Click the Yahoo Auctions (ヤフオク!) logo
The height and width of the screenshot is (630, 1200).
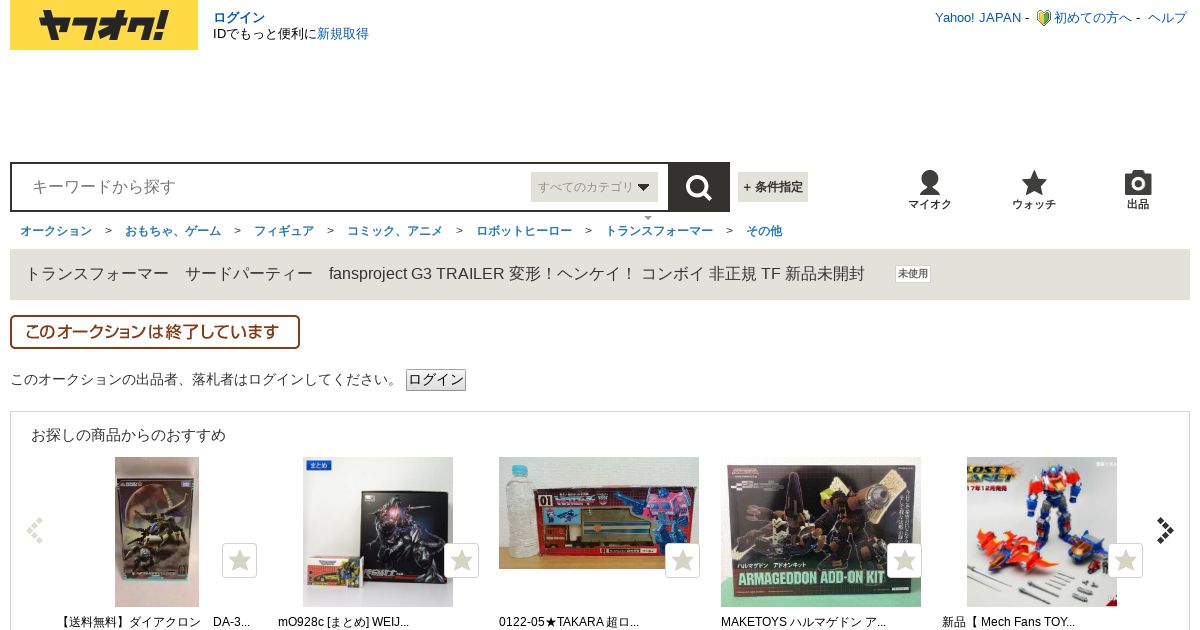tap(104, 25)
